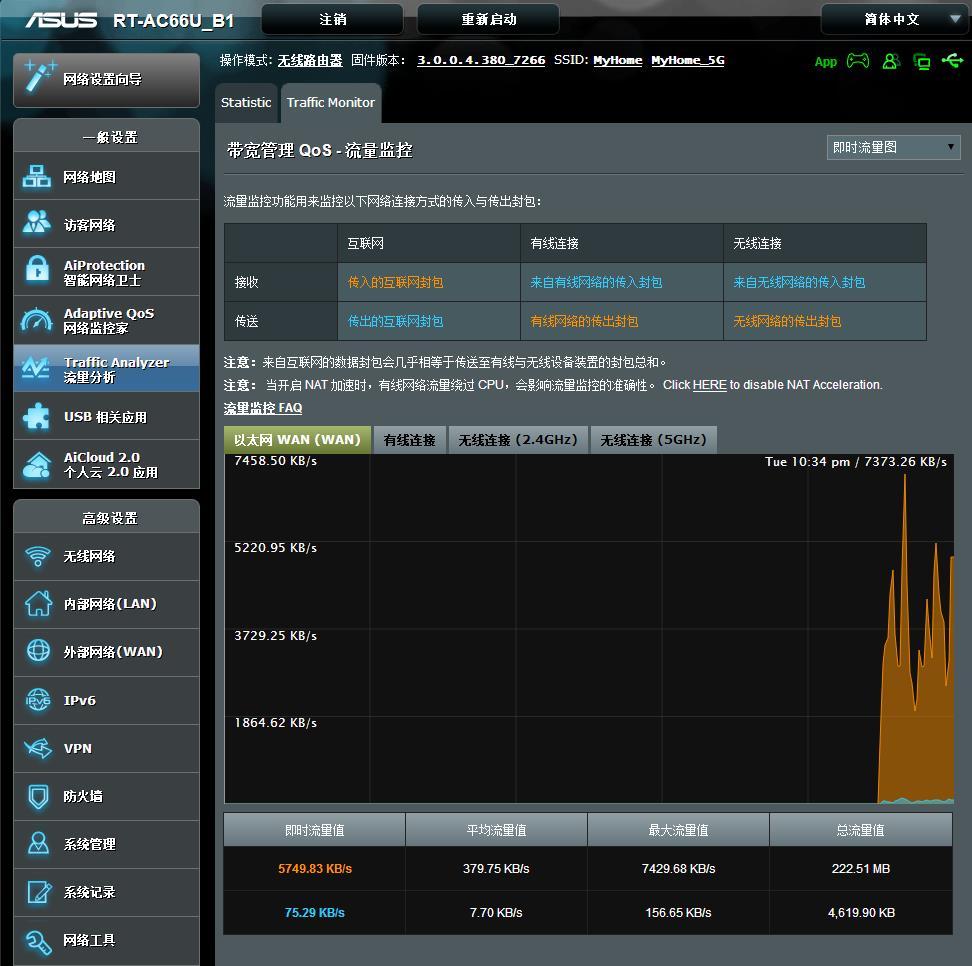This screenshot has height=966, width=972.
Task: Open the guest network status icon
Action: (x=890, y=61)
